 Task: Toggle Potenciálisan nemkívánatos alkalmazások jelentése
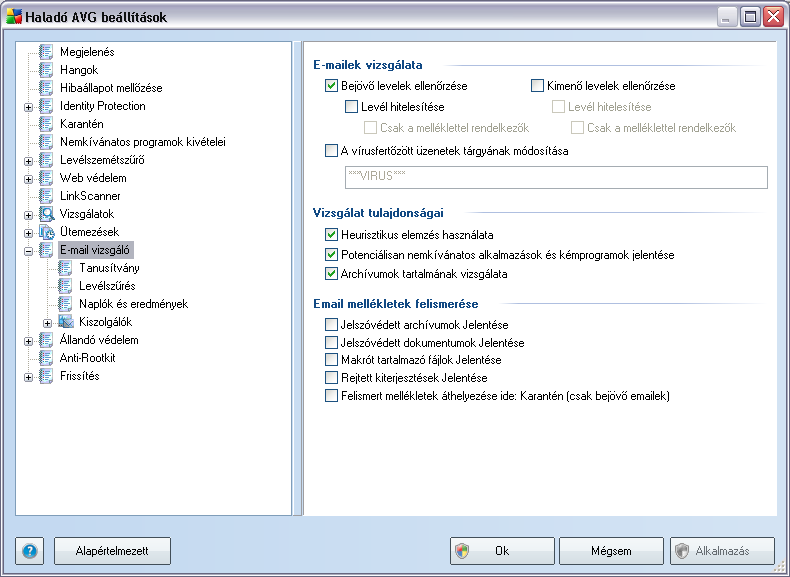coord(331,255)
